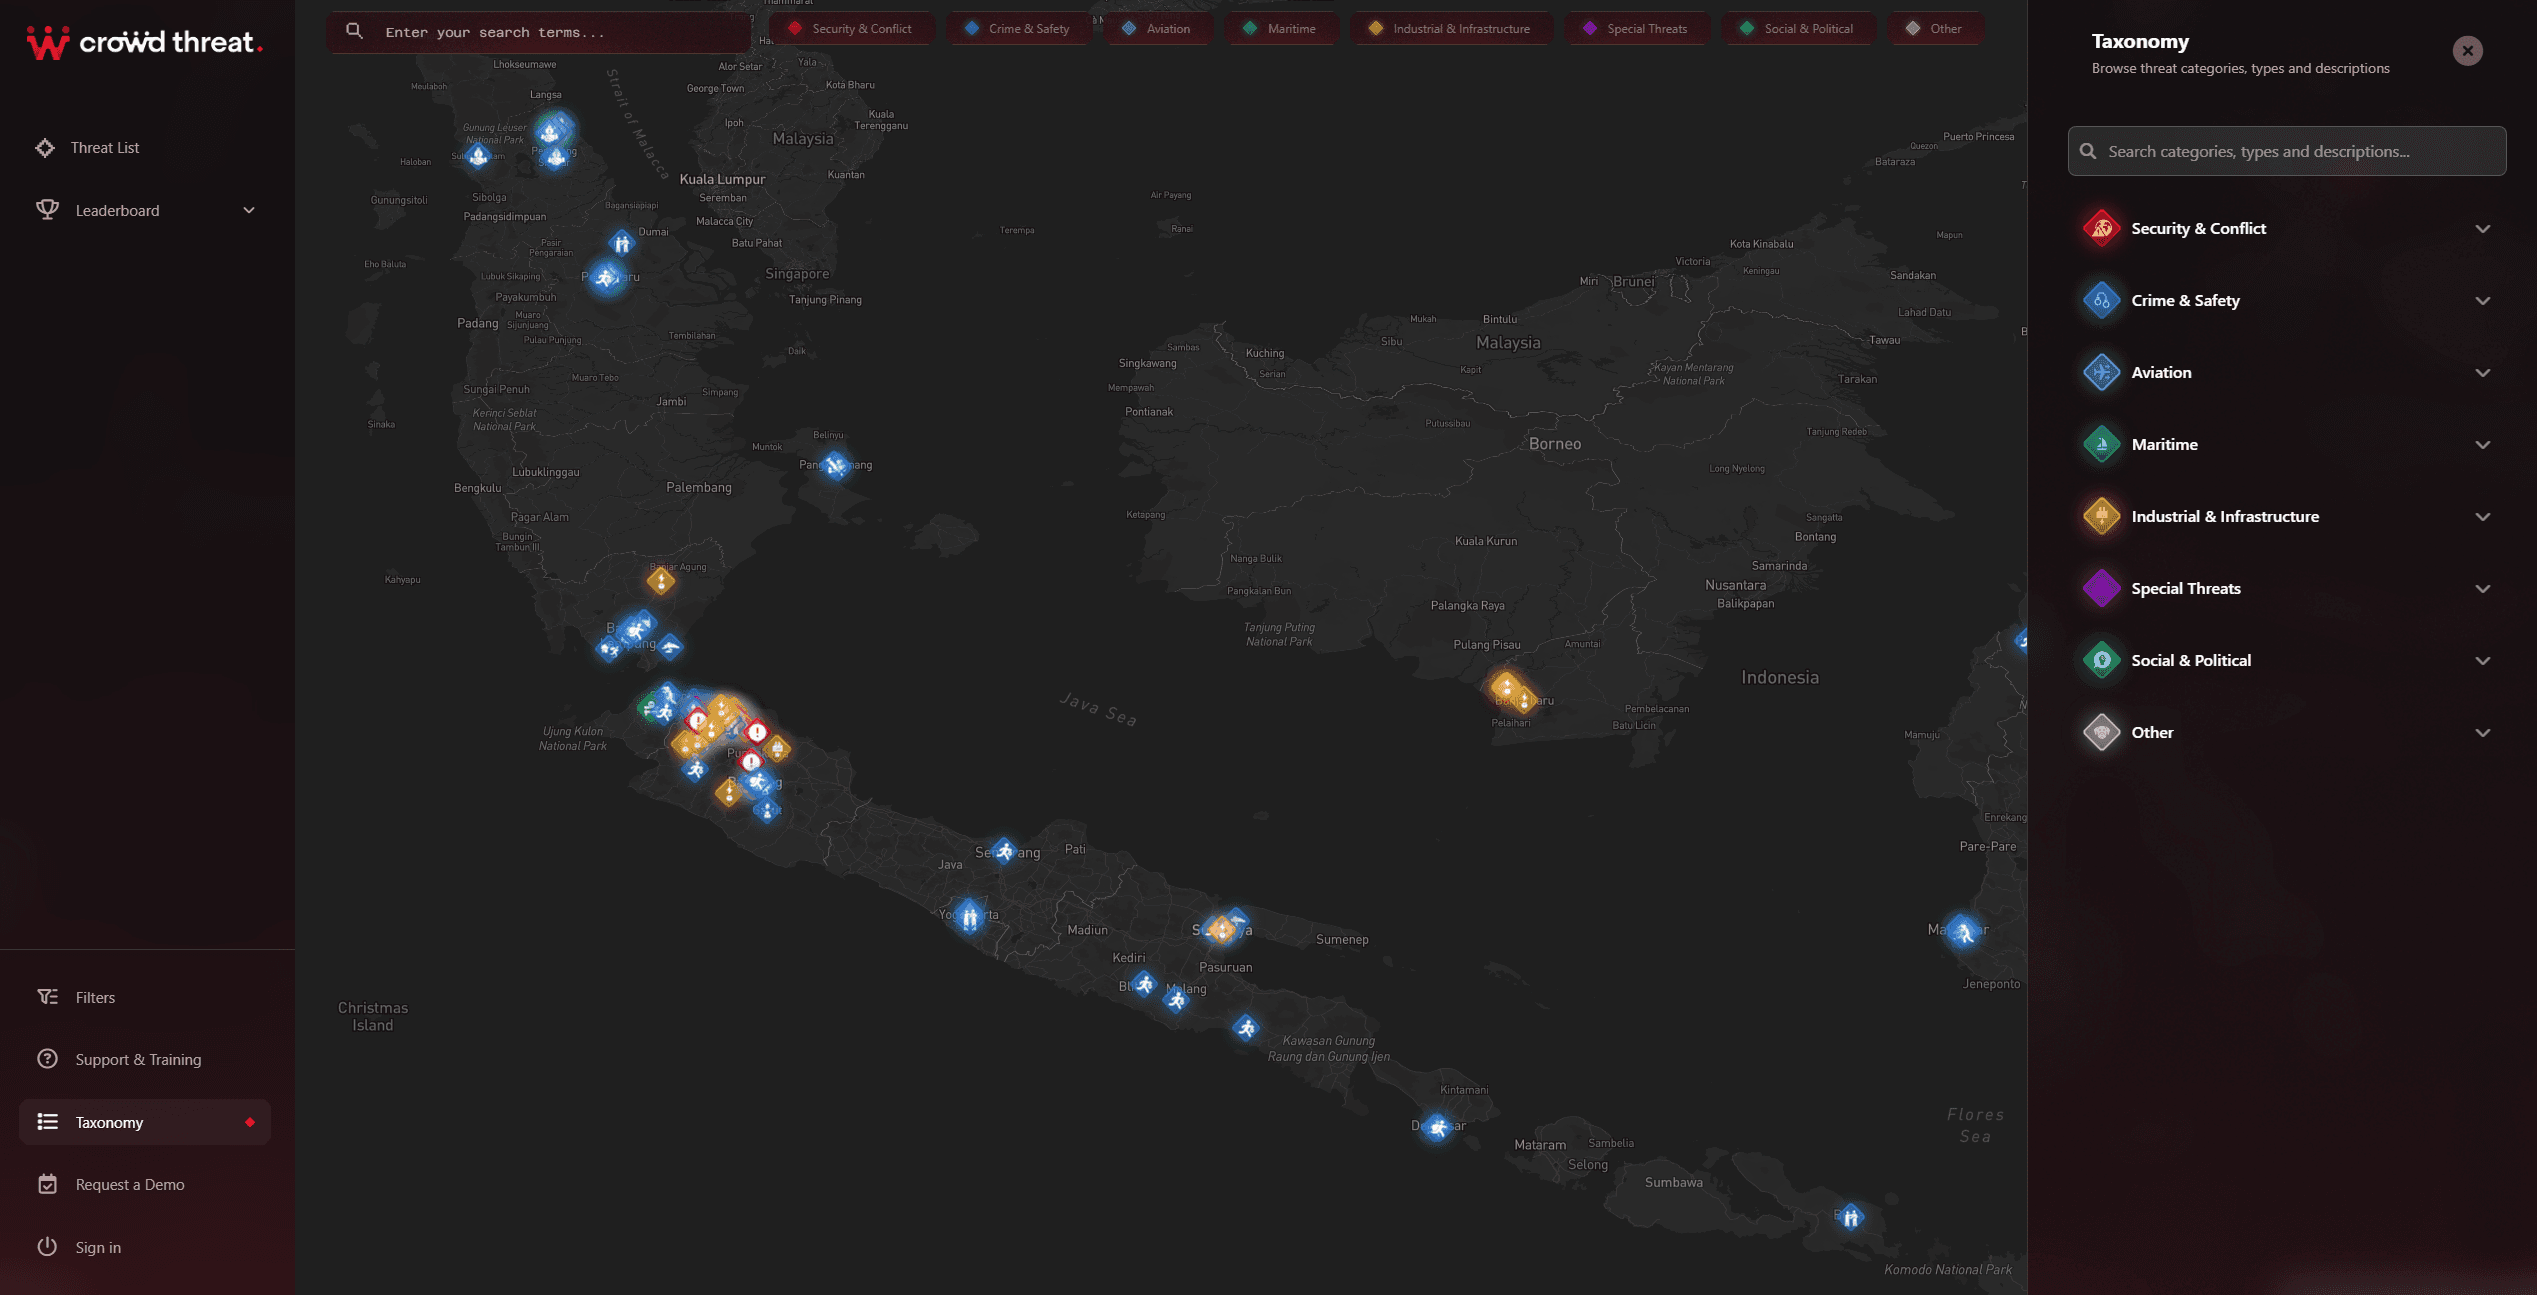Viewport: 2537px width, 1295px height.
Task: Toggle the Other map filter chip
Action: 1935,29
